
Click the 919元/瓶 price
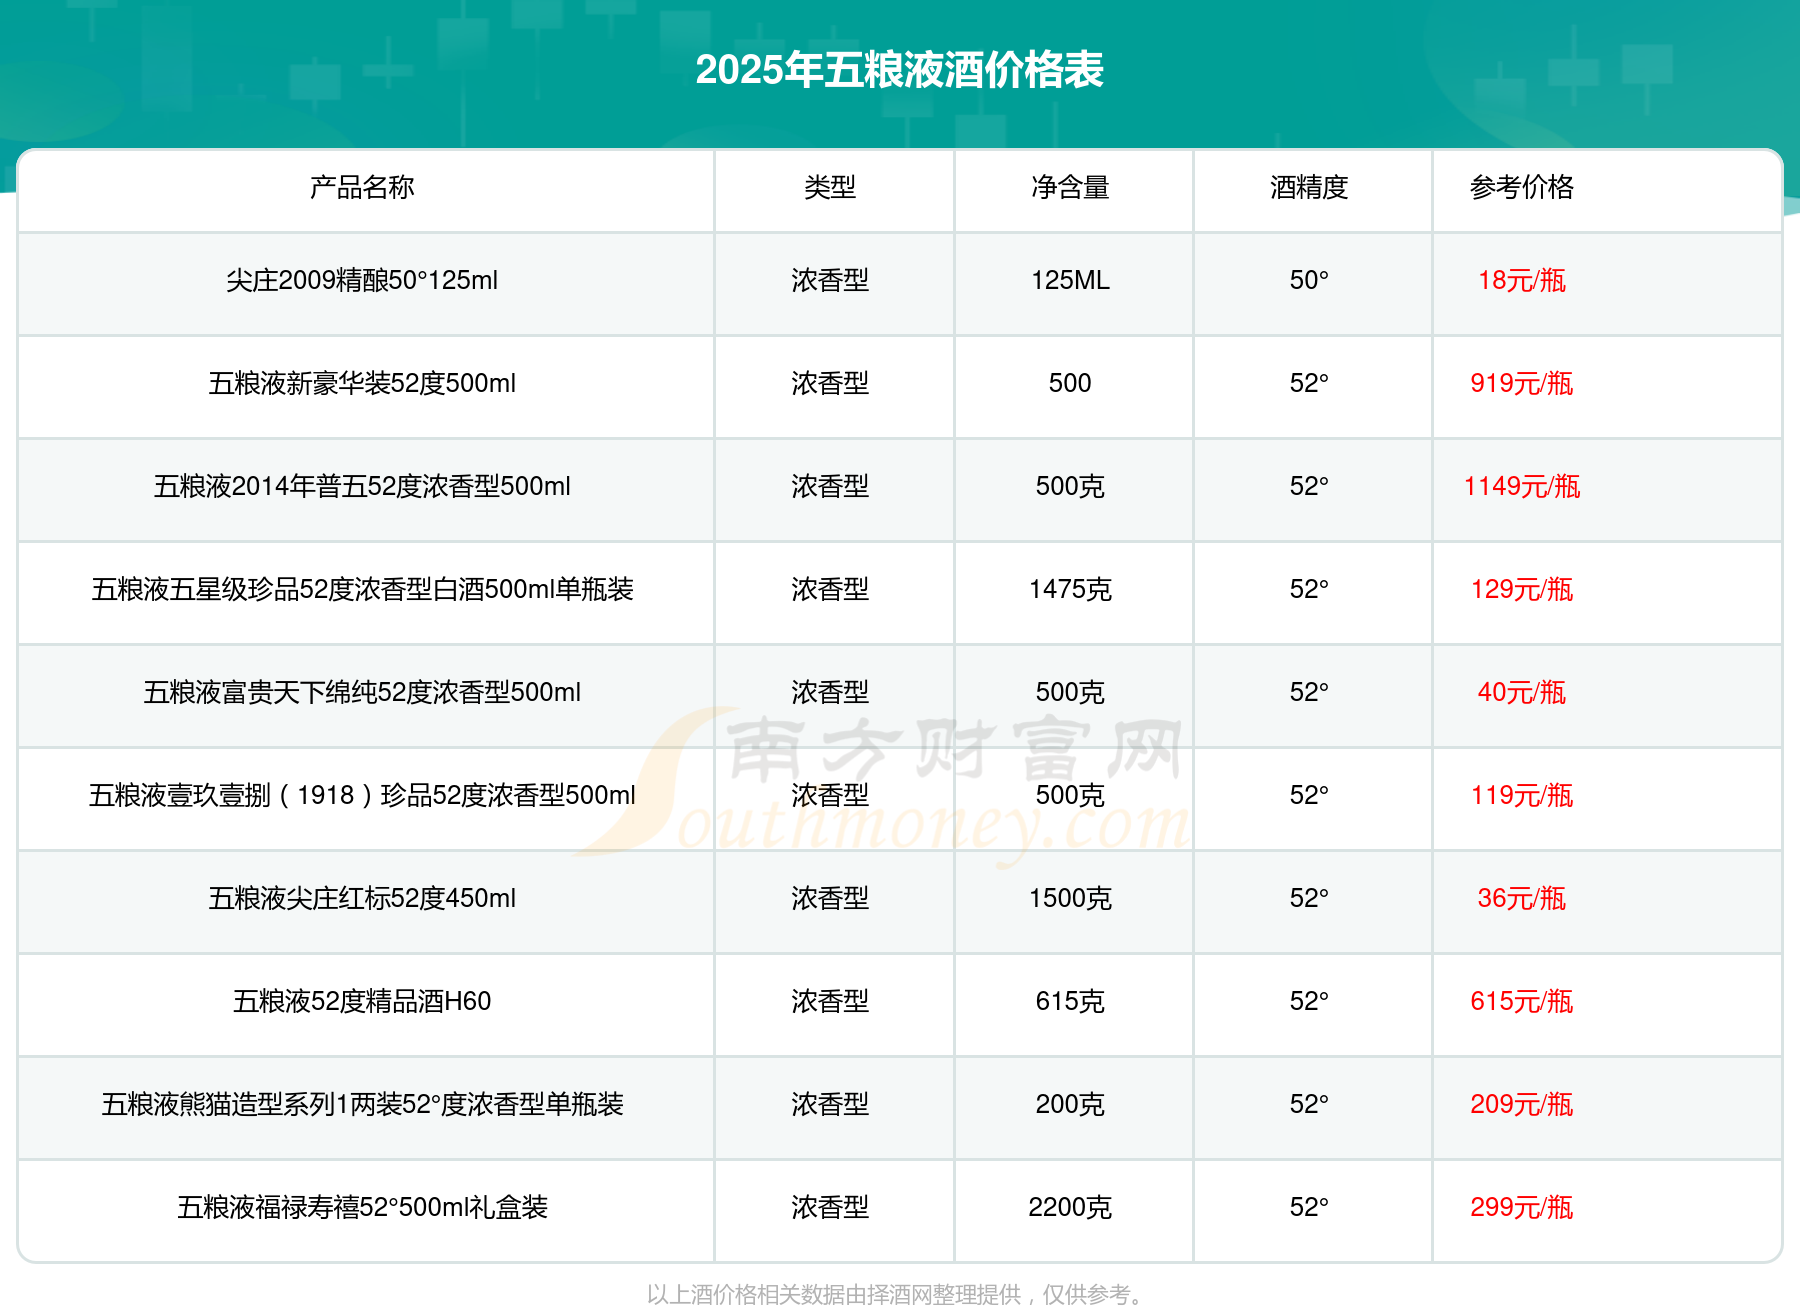(x=1521, y=383)
